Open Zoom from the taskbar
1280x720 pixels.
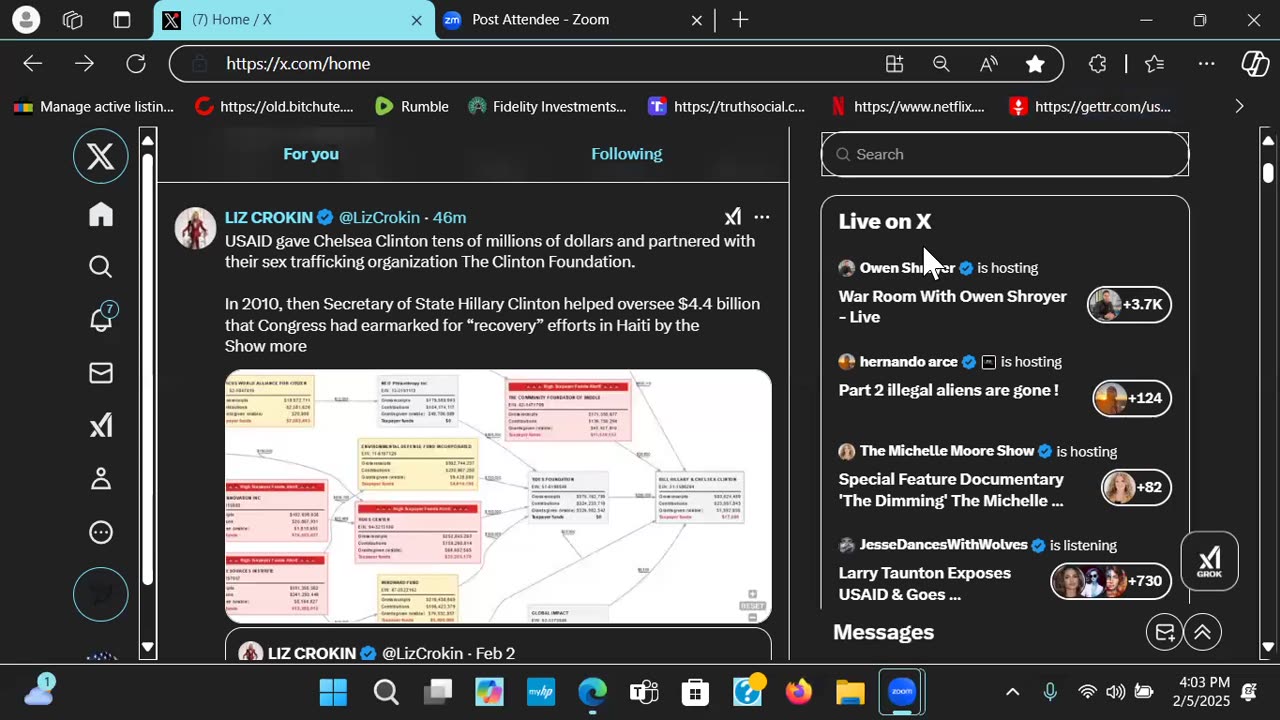point(902,692)
